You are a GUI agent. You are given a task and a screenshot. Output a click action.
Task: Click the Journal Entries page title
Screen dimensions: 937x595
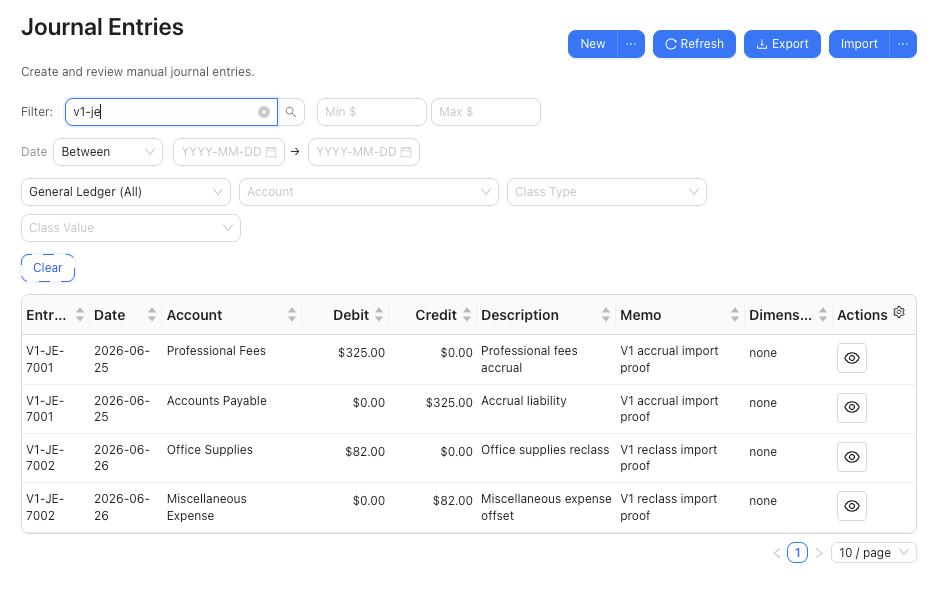(102, 27)
